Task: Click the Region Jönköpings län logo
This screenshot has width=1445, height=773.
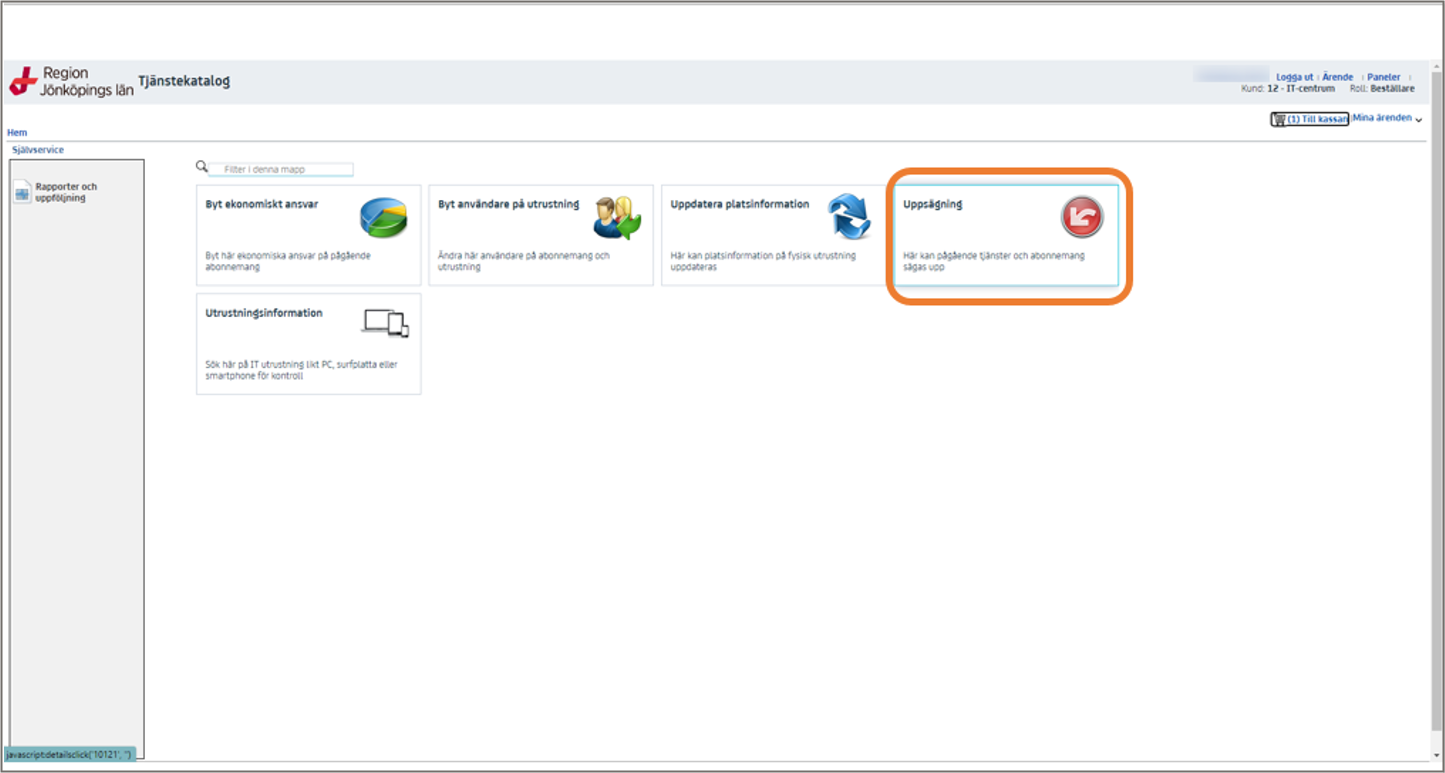Action: (x=71, y=81)
